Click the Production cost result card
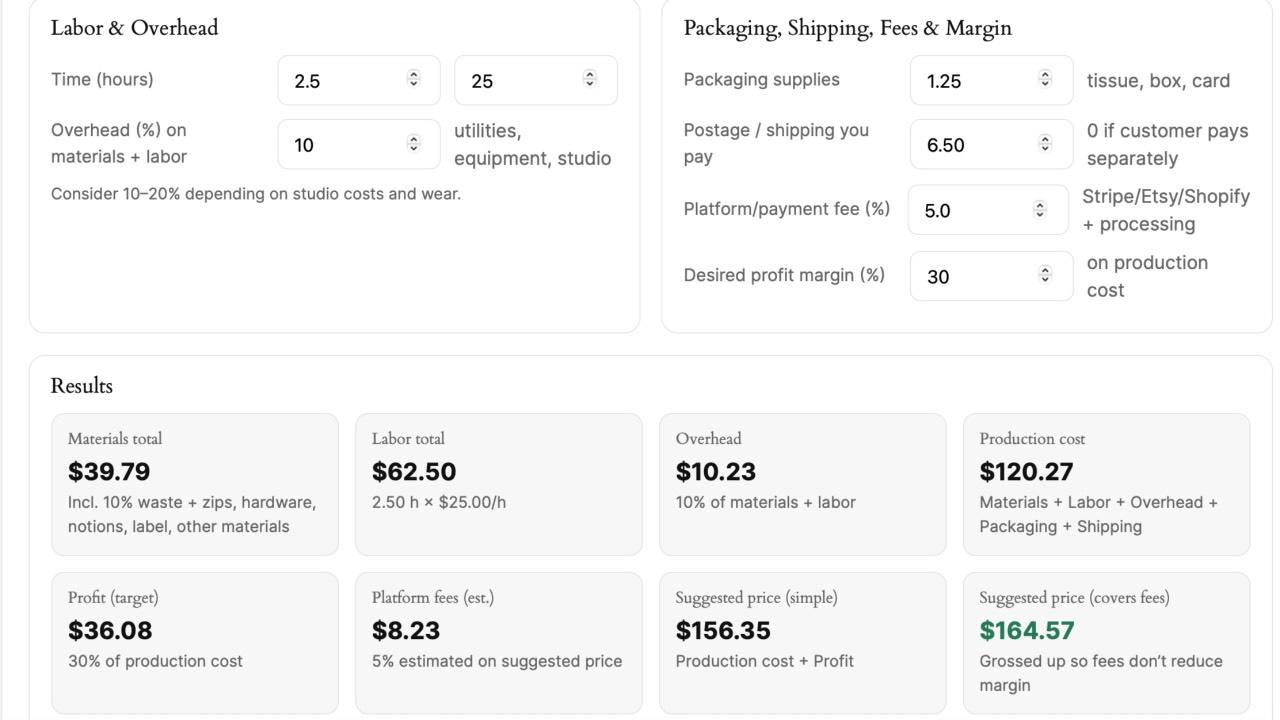The width and height of the screenshot is (1280, 720). 1106,484
